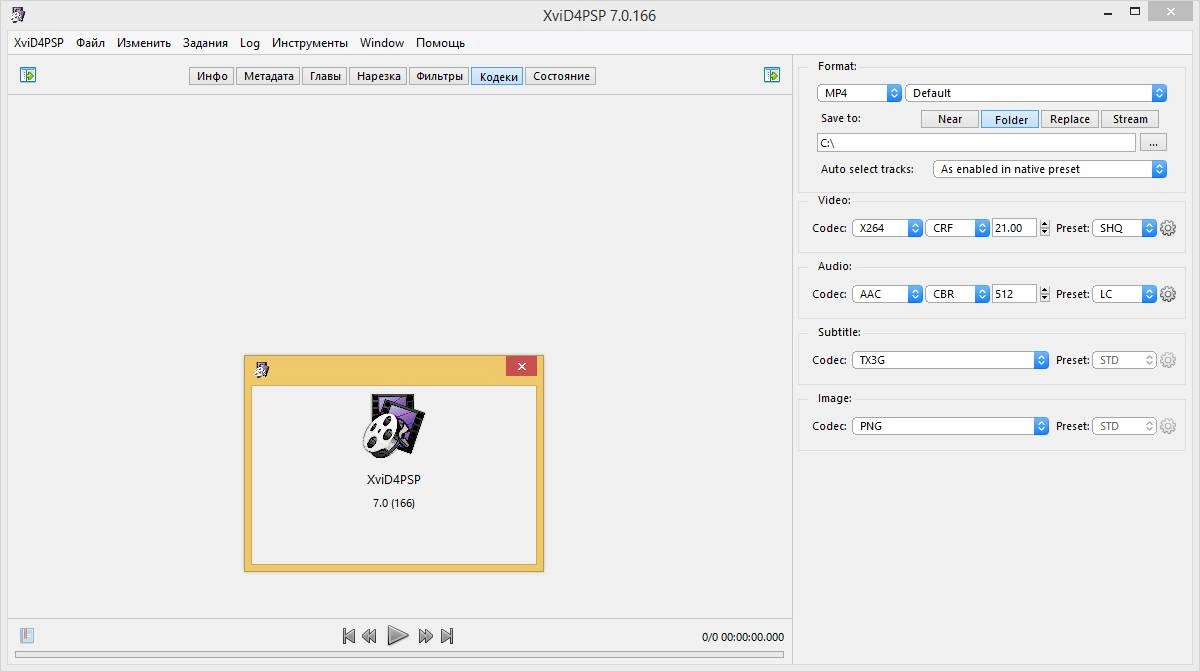This screenshot has height=672, width=1200.
Task: Open the Помощь menu
Action: point(440,43)
